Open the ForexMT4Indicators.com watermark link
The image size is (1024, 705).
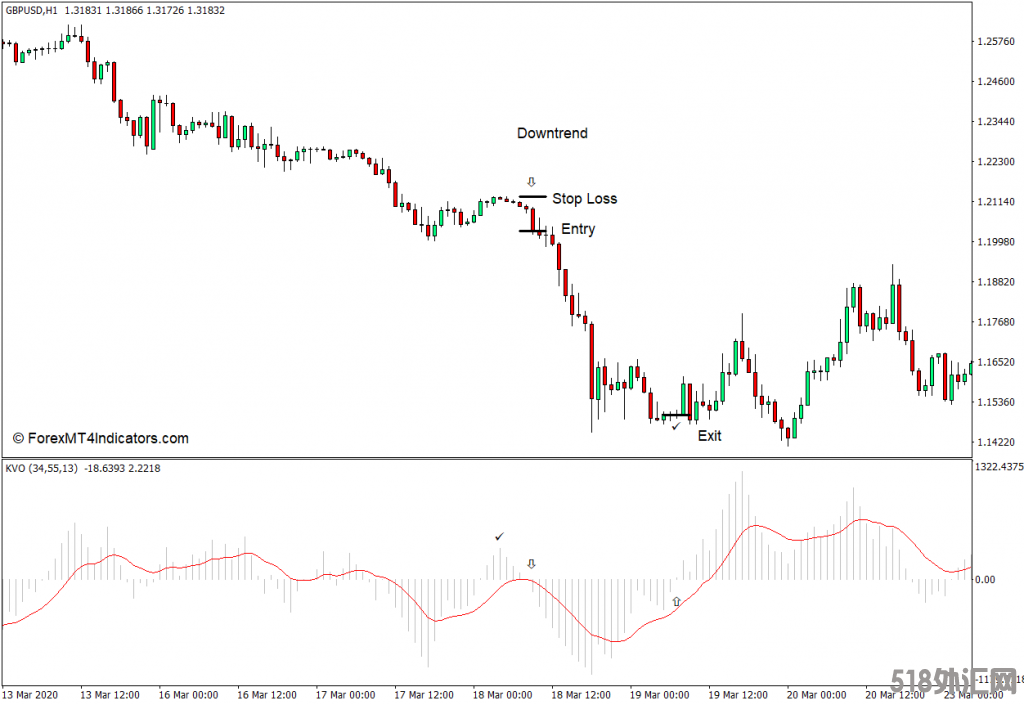(100, 438)
